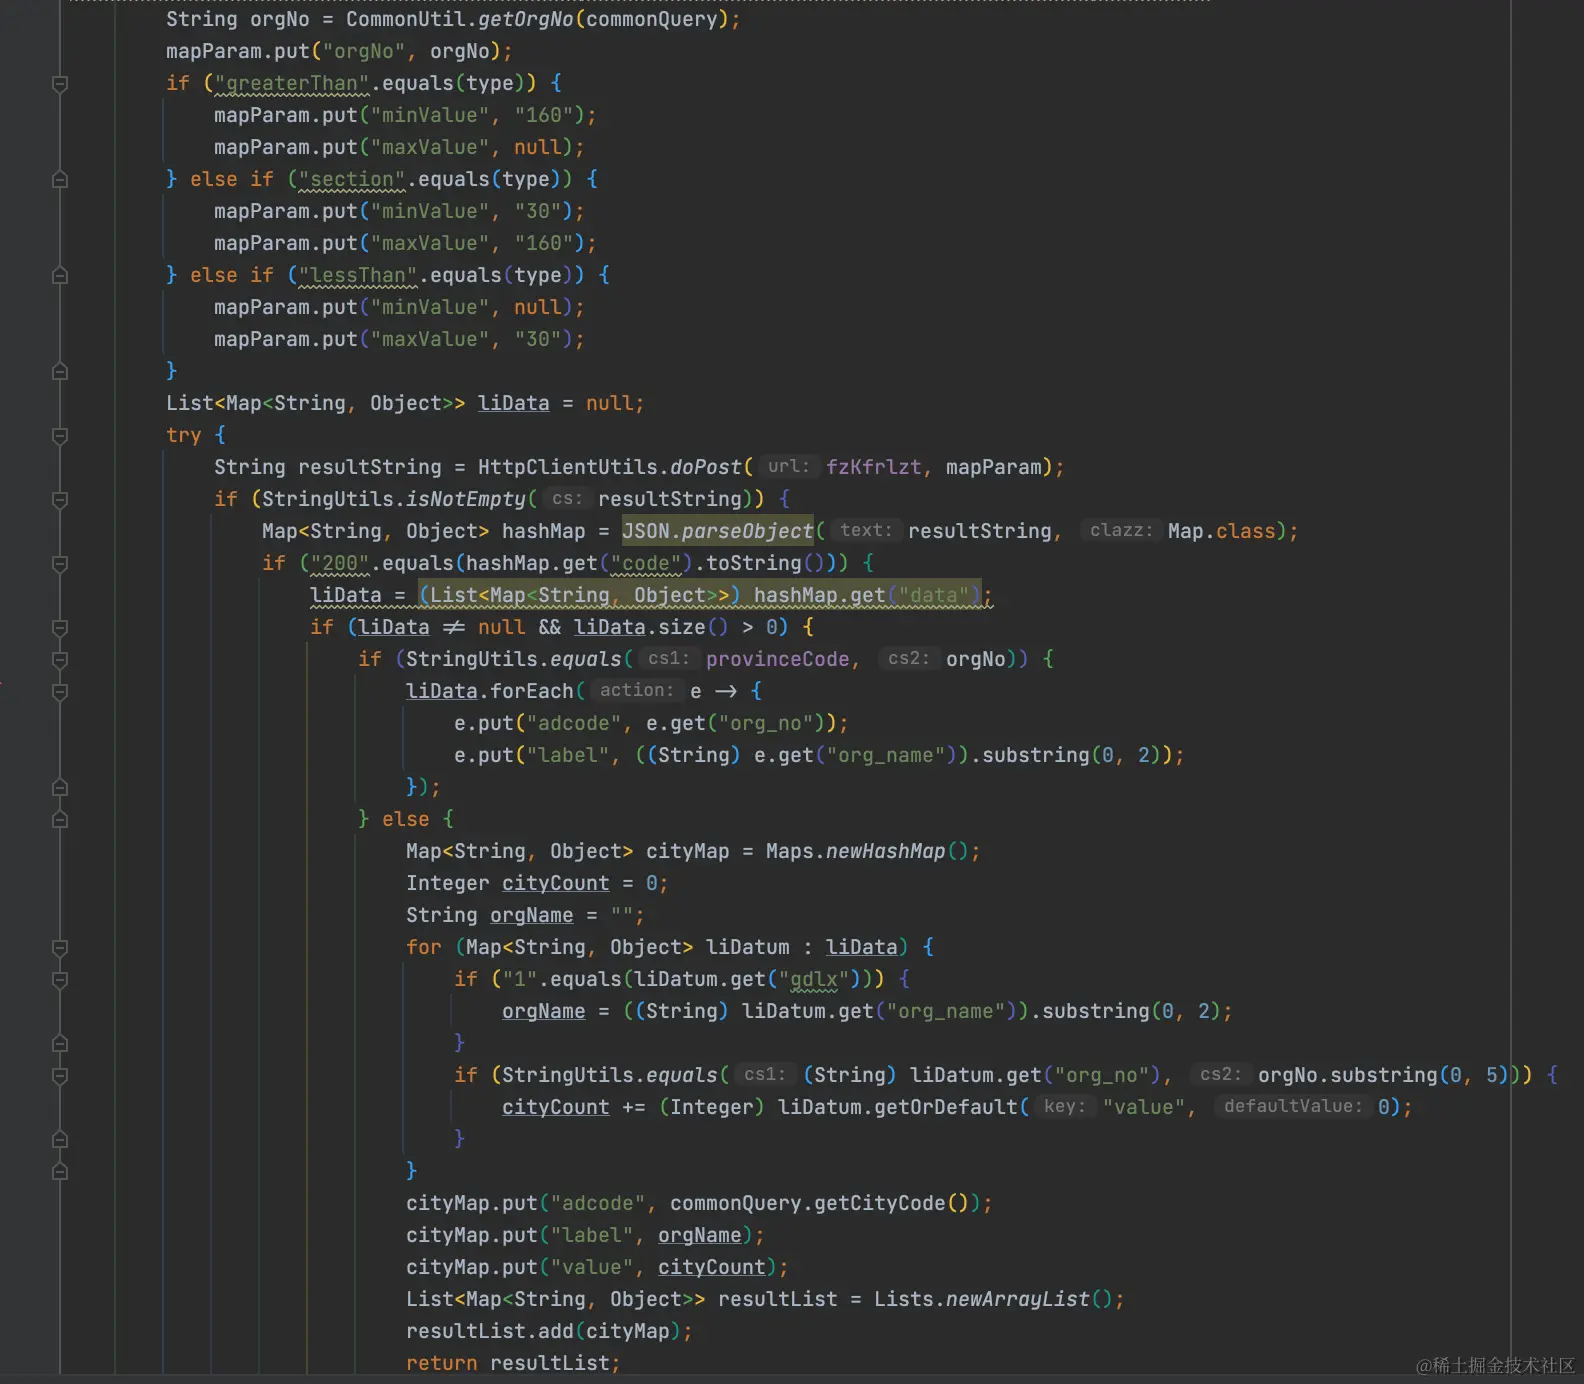This screenshot has width=1584, height=1384.
Task: Click the getOrgNo method call
Action: coord(526,20)
